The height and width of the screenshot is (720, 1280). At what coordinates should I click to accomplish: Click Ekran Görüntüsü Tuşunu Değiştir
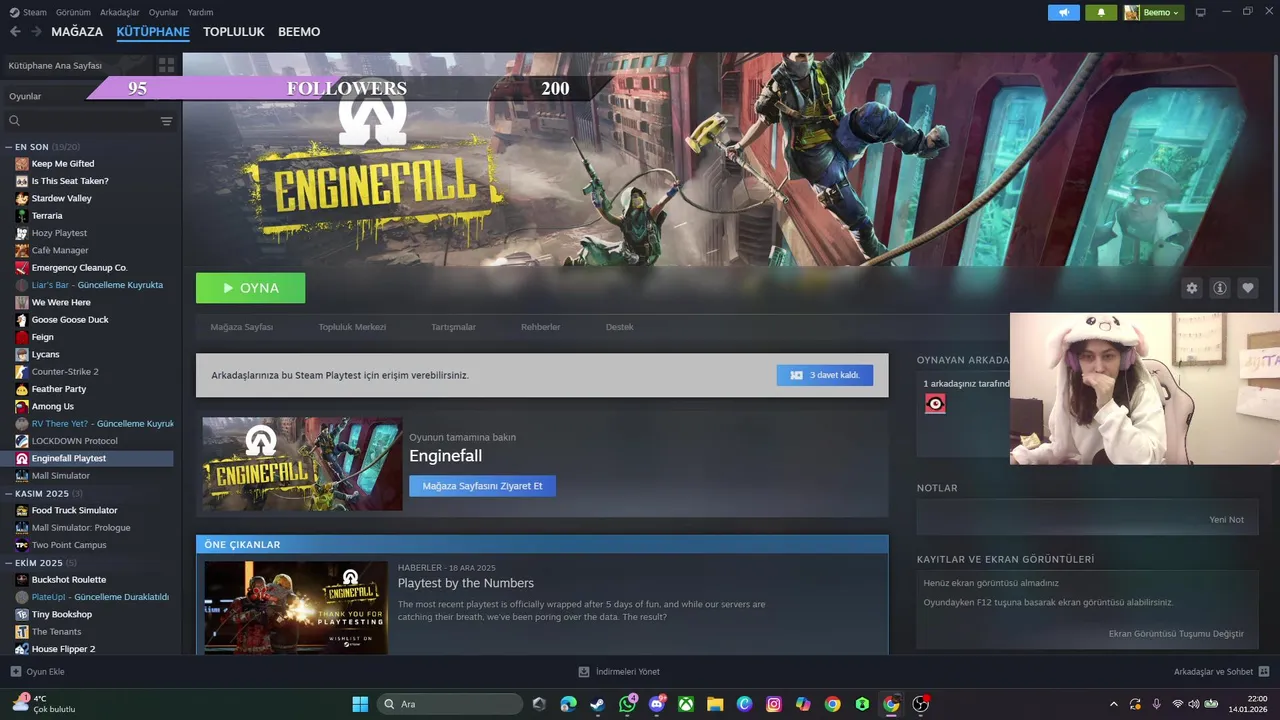tap(1176, 634)
